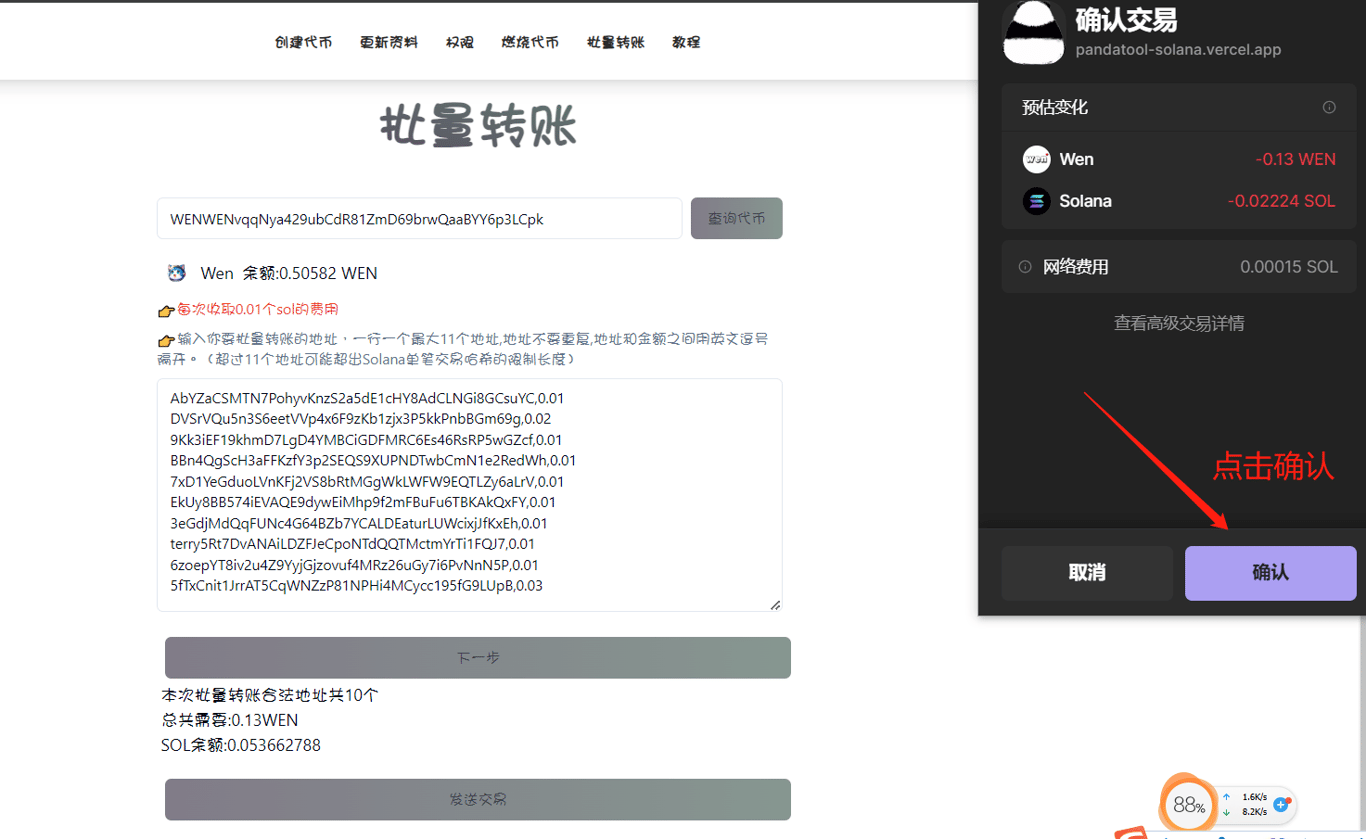The image size is (1366, 839).
Task: Click the address line starting with 6zoepYT8iv2u
Action: [355, 566]
